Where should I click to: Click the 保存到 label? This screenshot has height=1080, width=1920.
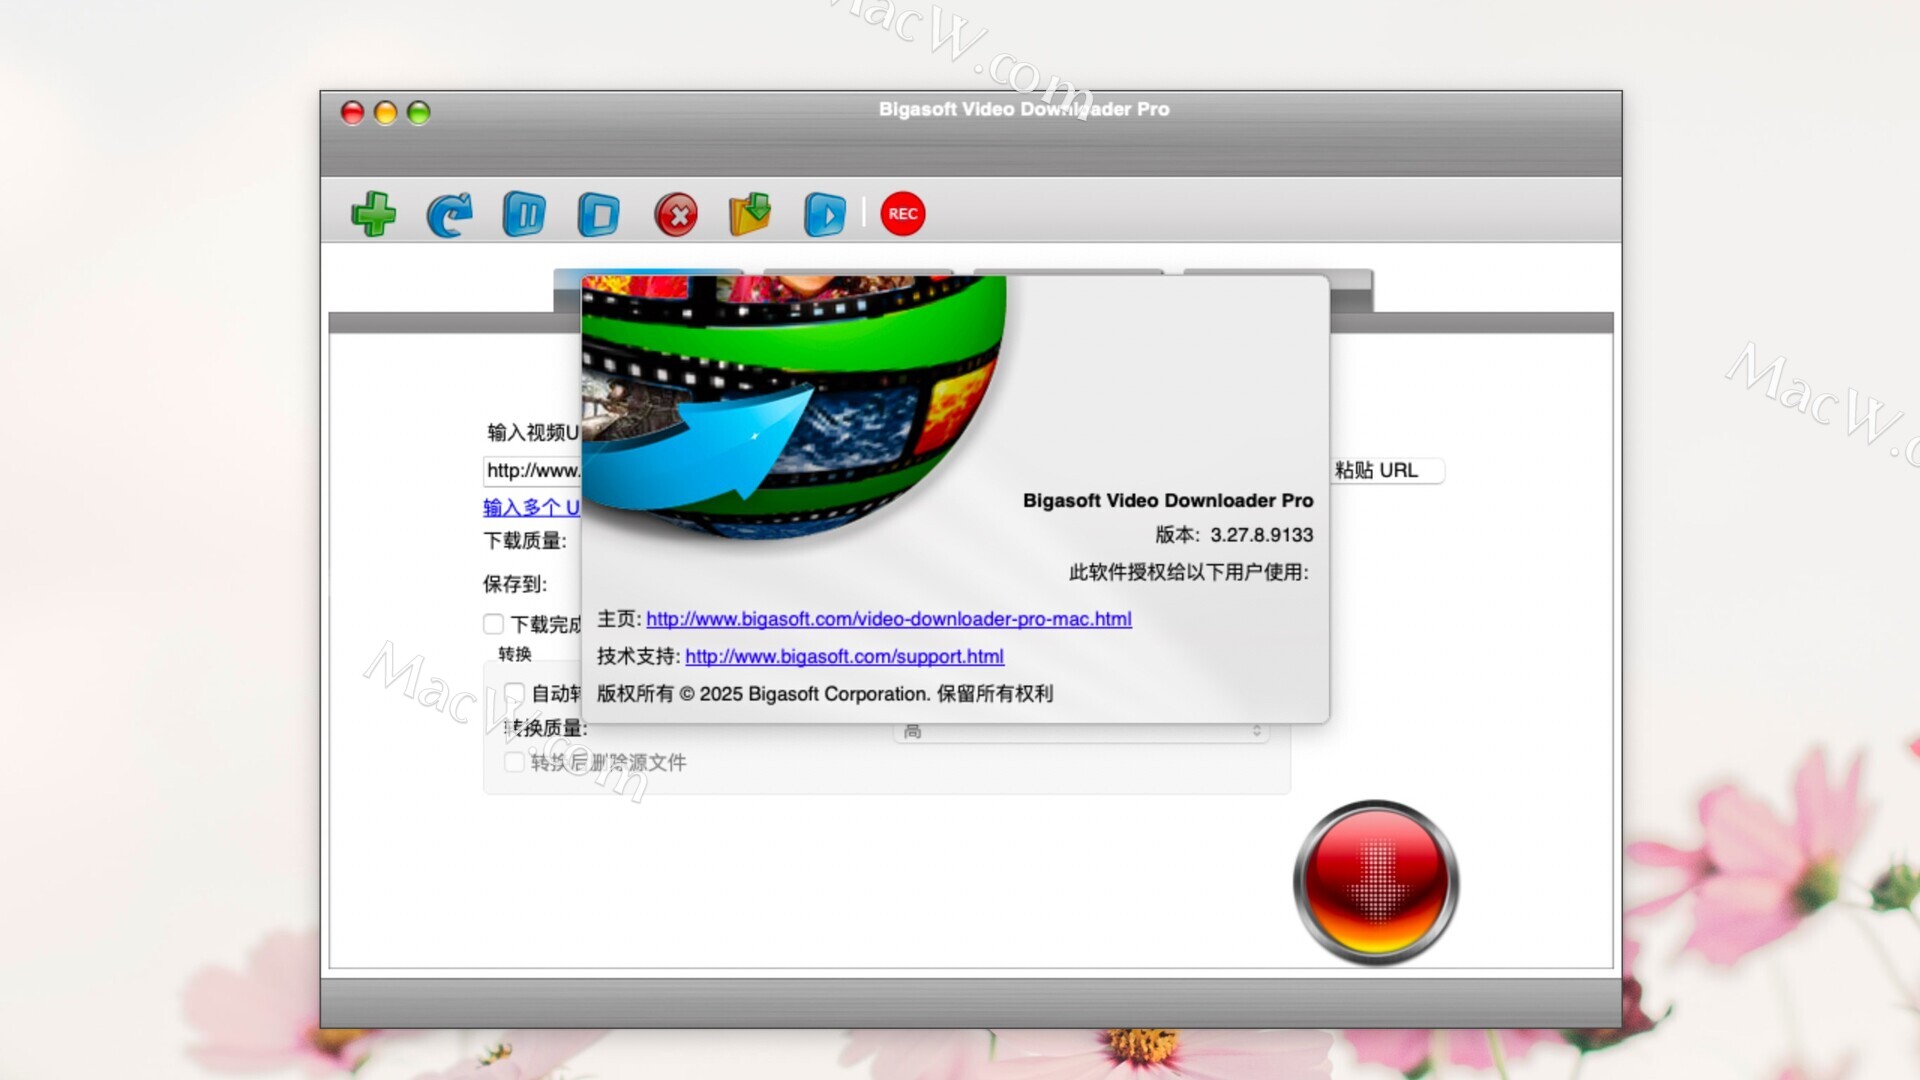click(x=515, y=584)
